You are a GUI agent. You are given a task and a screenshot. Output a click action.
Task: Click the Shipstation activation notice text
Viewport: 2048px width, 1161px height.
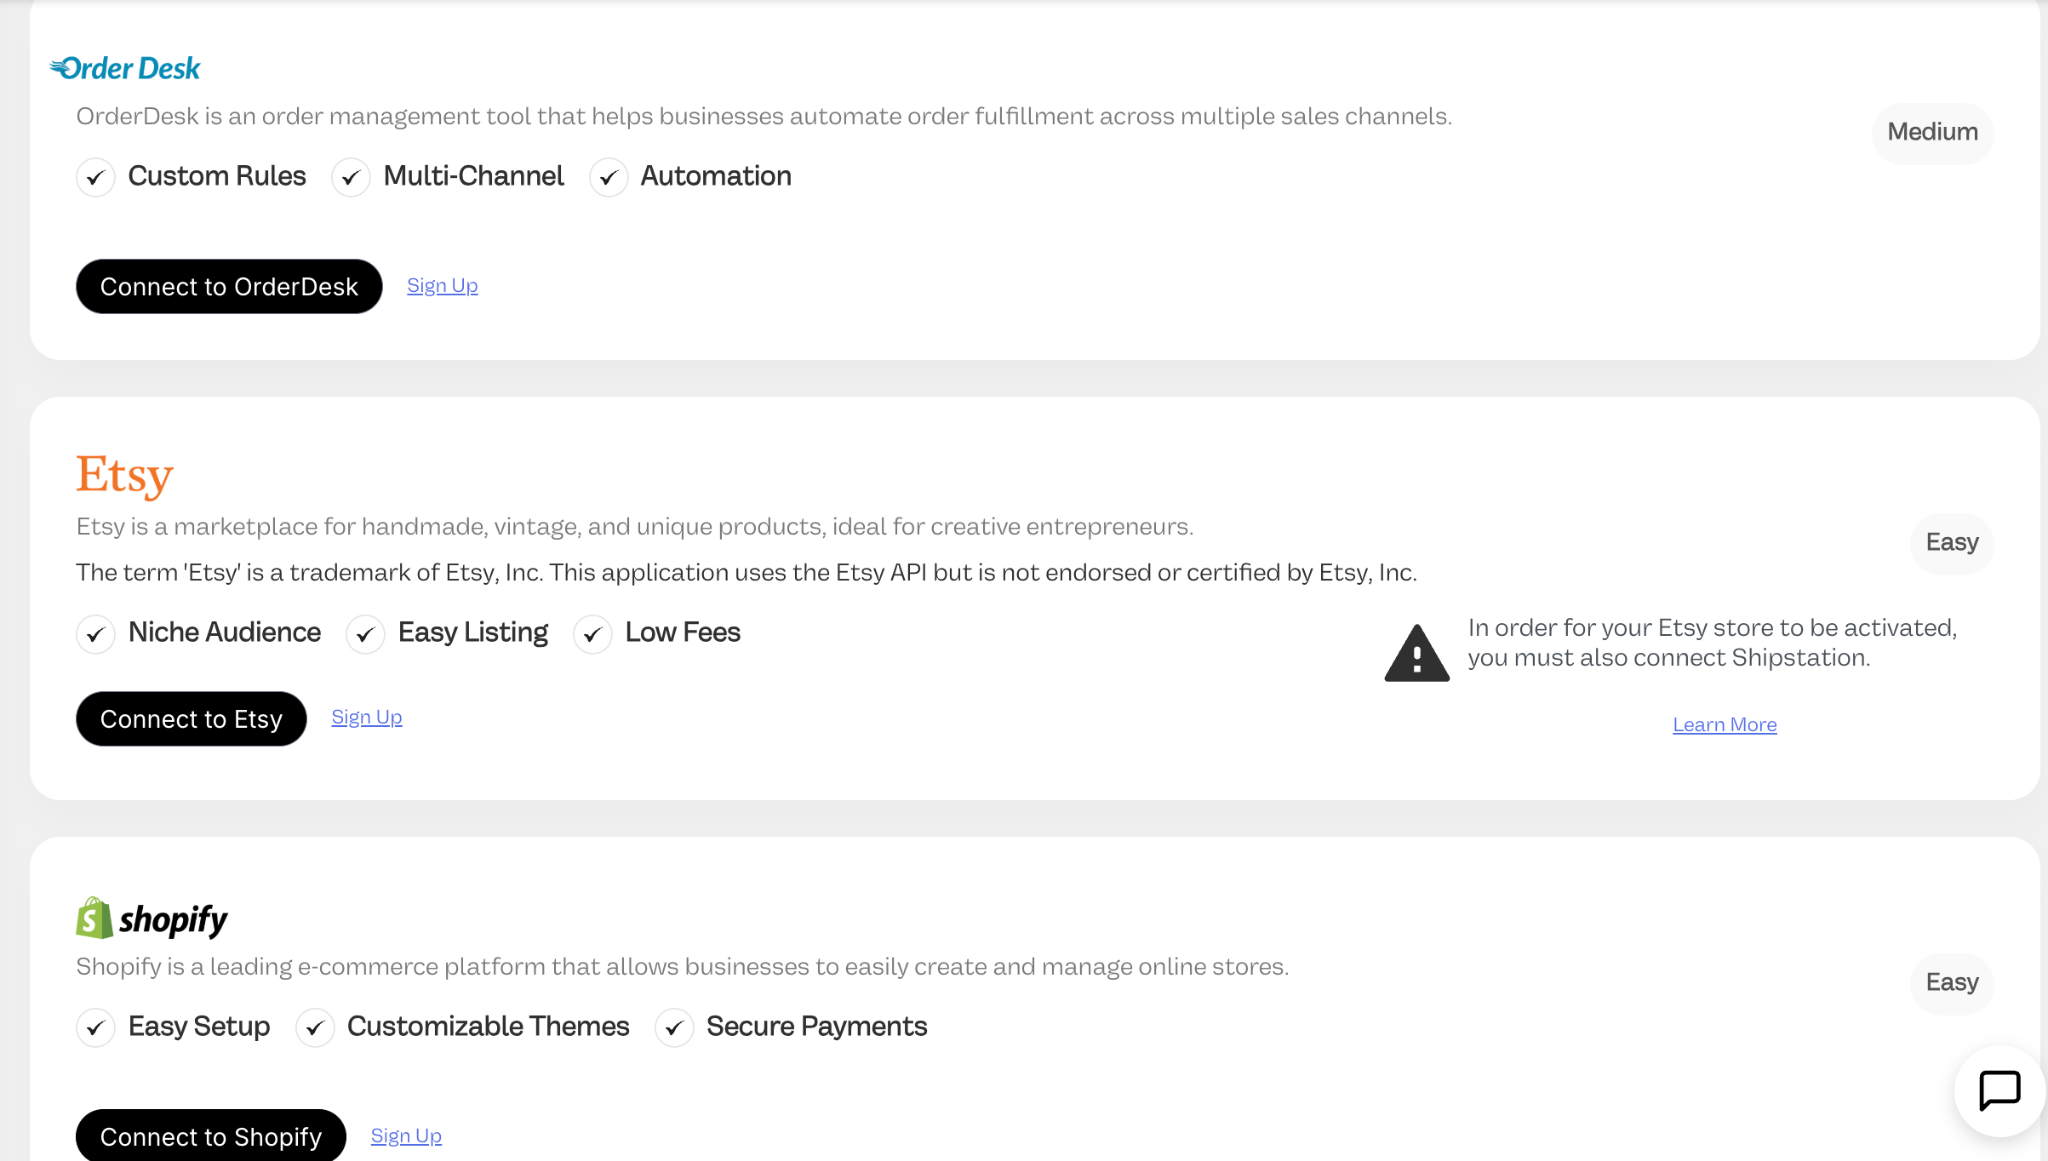(x=1712, y=643)
